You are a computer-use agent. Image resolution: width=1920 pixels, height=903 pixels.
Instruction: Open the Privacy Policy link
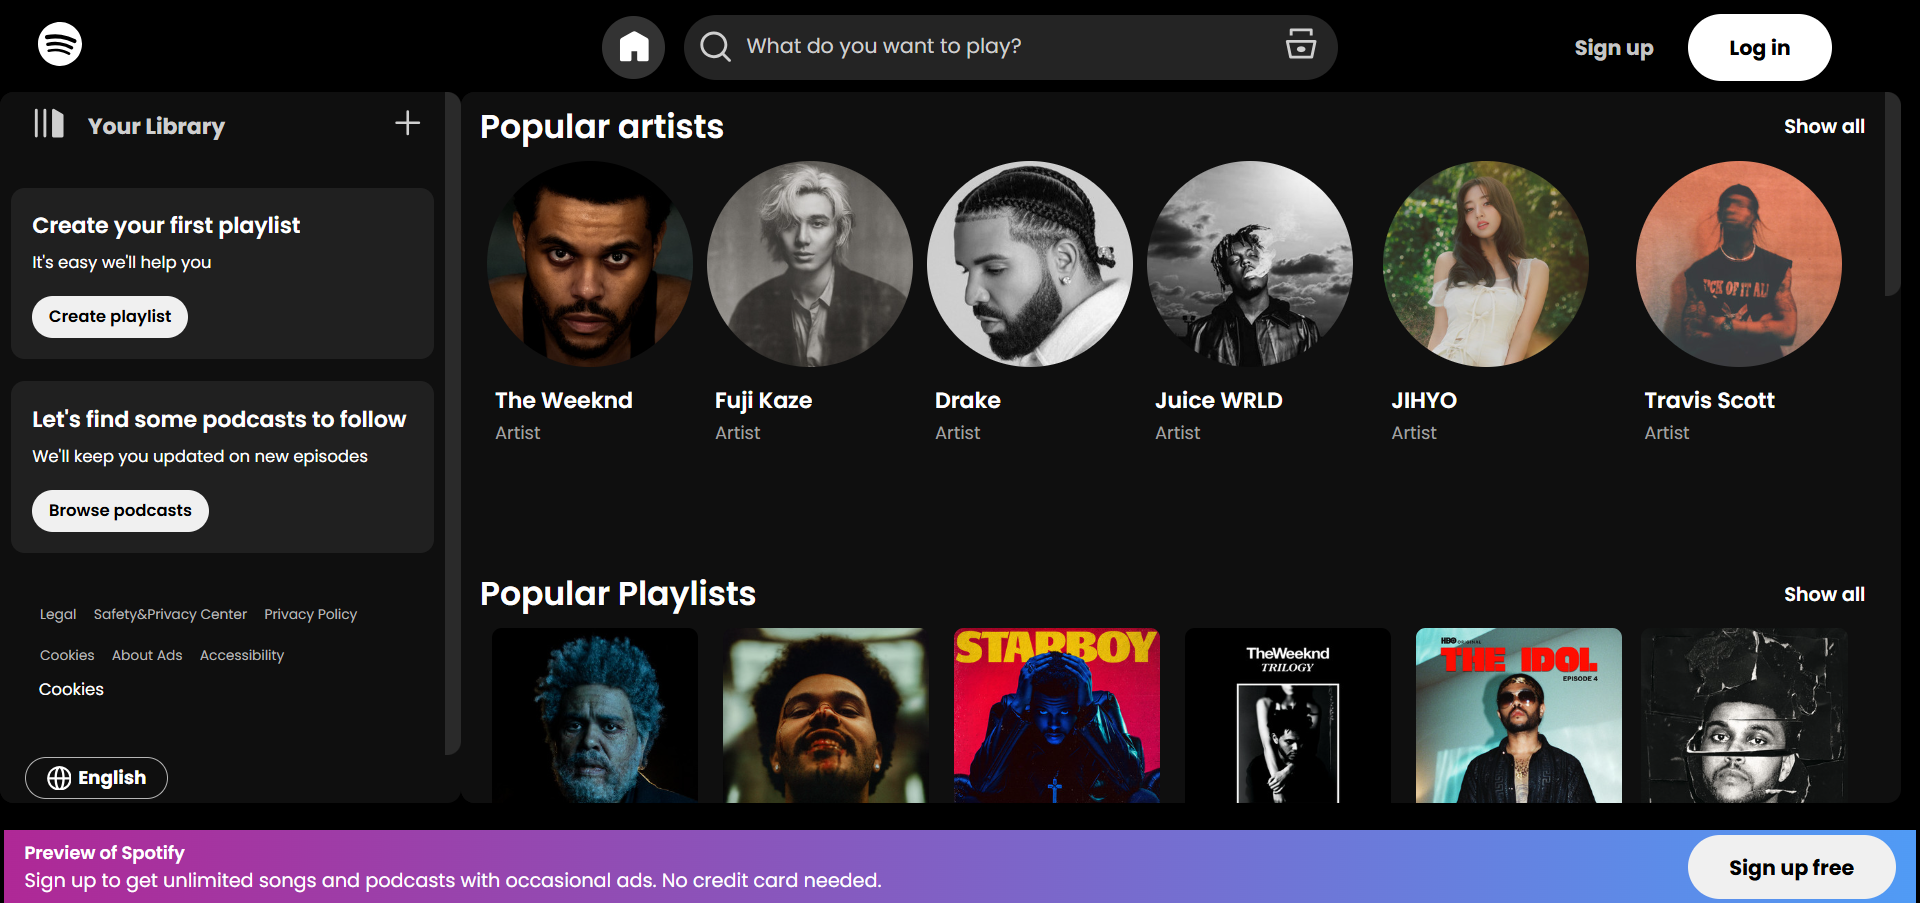point(310,614)
